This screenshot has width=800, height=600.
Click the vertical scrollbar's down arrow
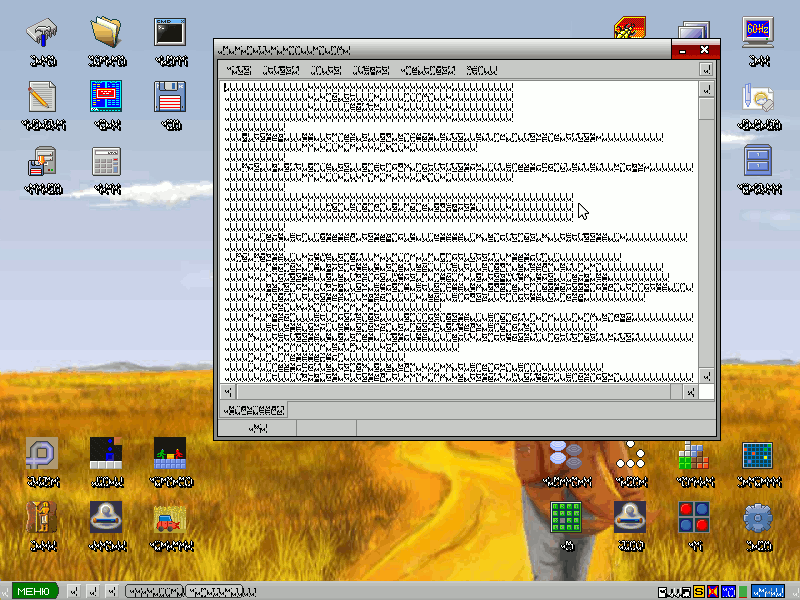tap(706, 378)
